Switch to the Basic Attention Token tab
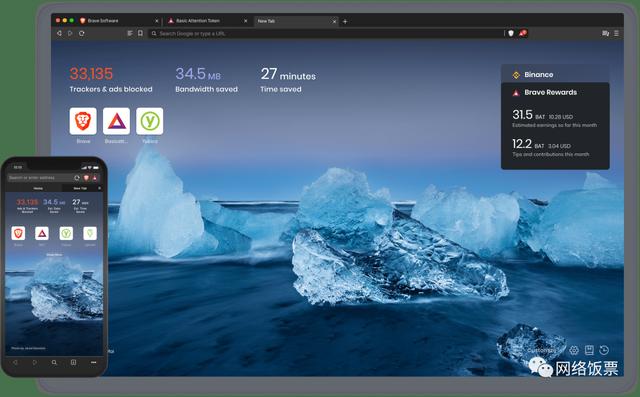Viewport: 640px width, 397px height. pyautogui.click(x=207, y=21)
